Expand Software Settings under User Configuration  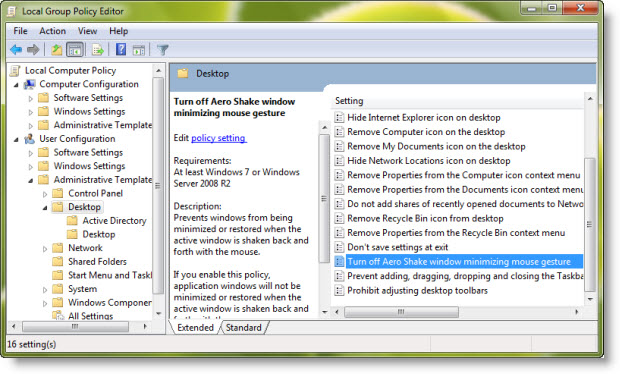coord(30,153)
